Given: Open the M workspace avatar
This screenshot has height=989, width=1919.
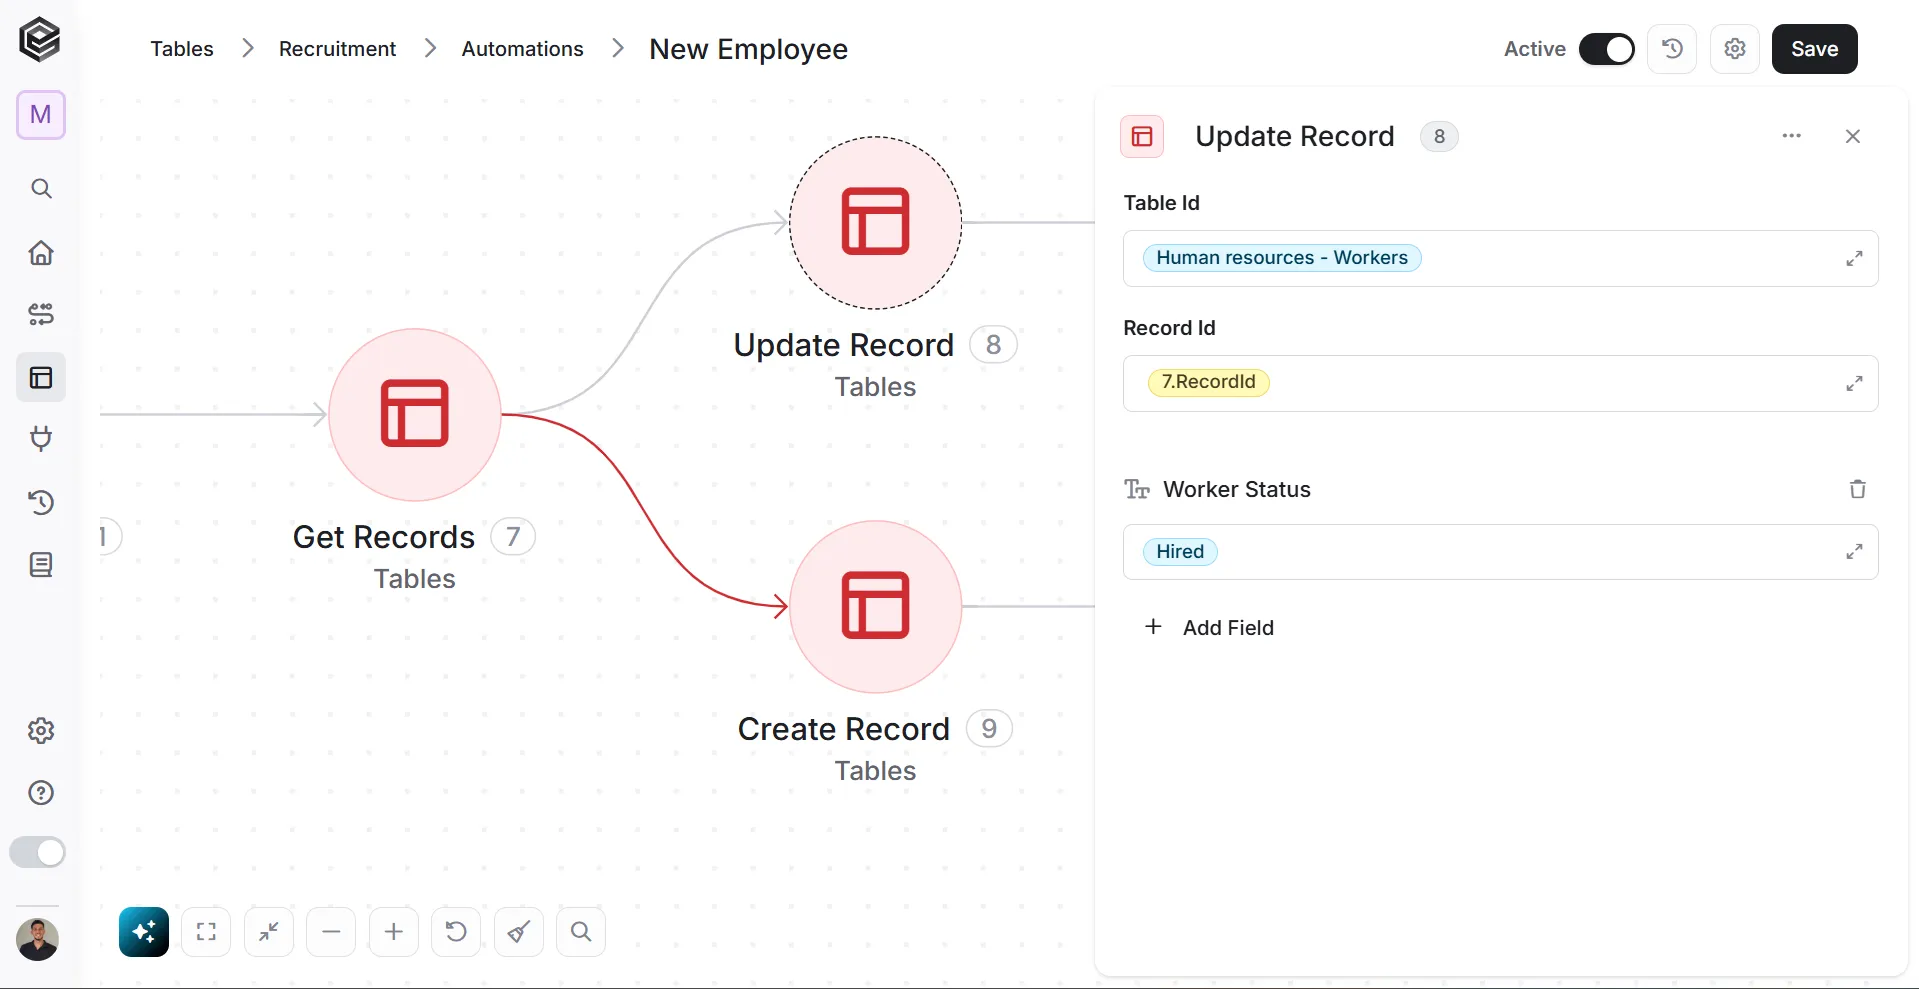Looking at the screenshot, I should [41, 115].
